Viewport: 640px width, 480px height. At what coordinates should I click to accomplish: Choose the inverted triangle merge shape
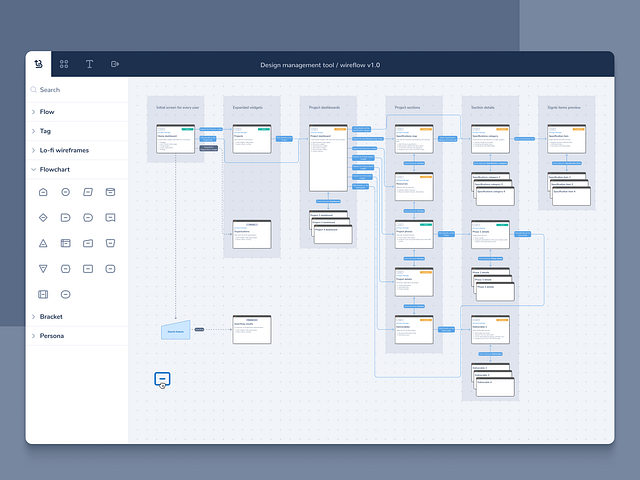click(x=43, y=269)
